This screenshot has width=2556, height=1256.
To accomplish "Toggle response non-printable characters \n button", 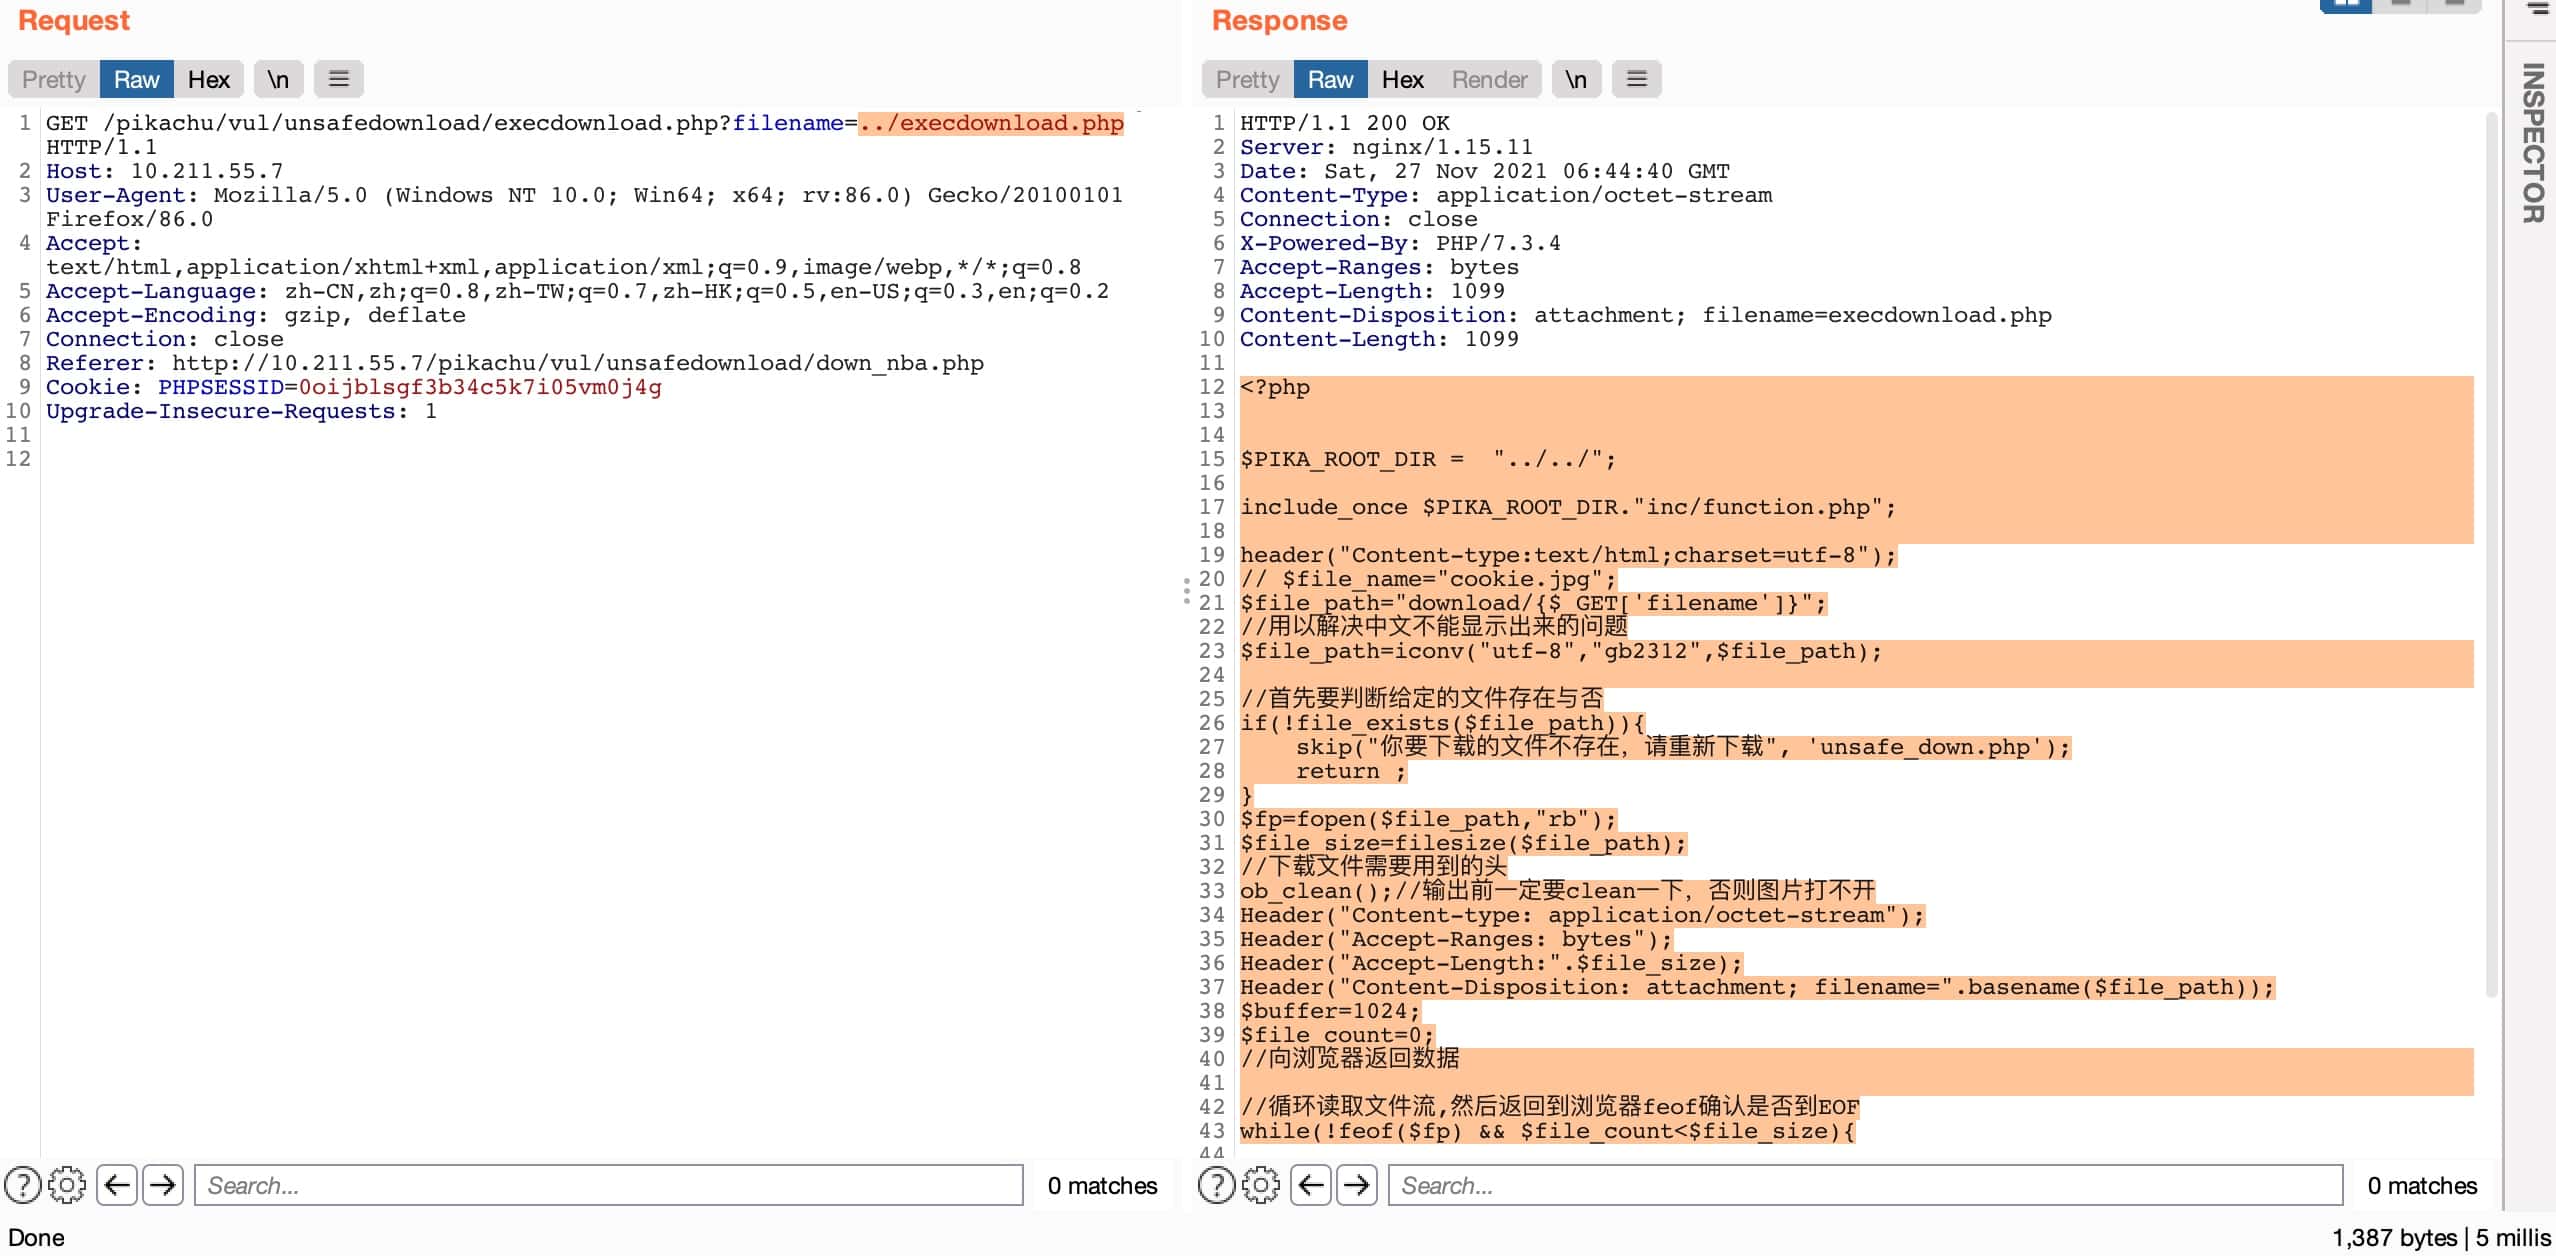I will tap(1576, 79).
